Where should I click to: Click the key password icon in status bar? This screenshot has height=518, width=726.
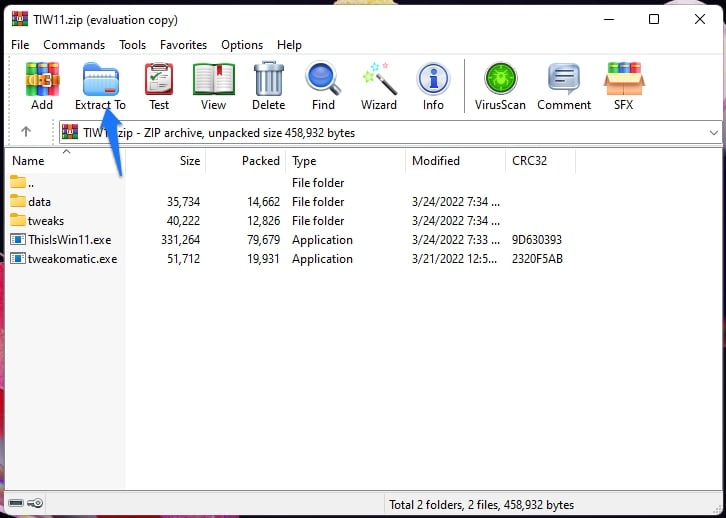(35, 503)
